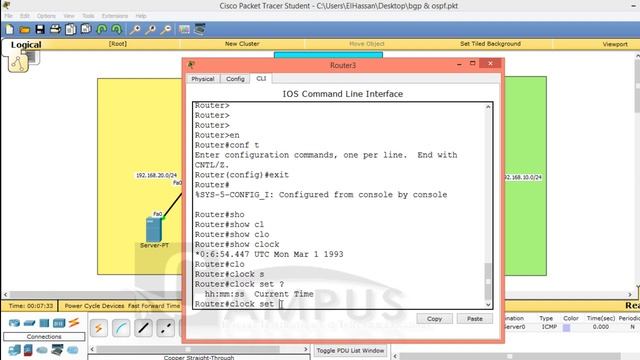Click the Logical workspace navigation icon
The image size is (640, 360).
tap(18, 63)
